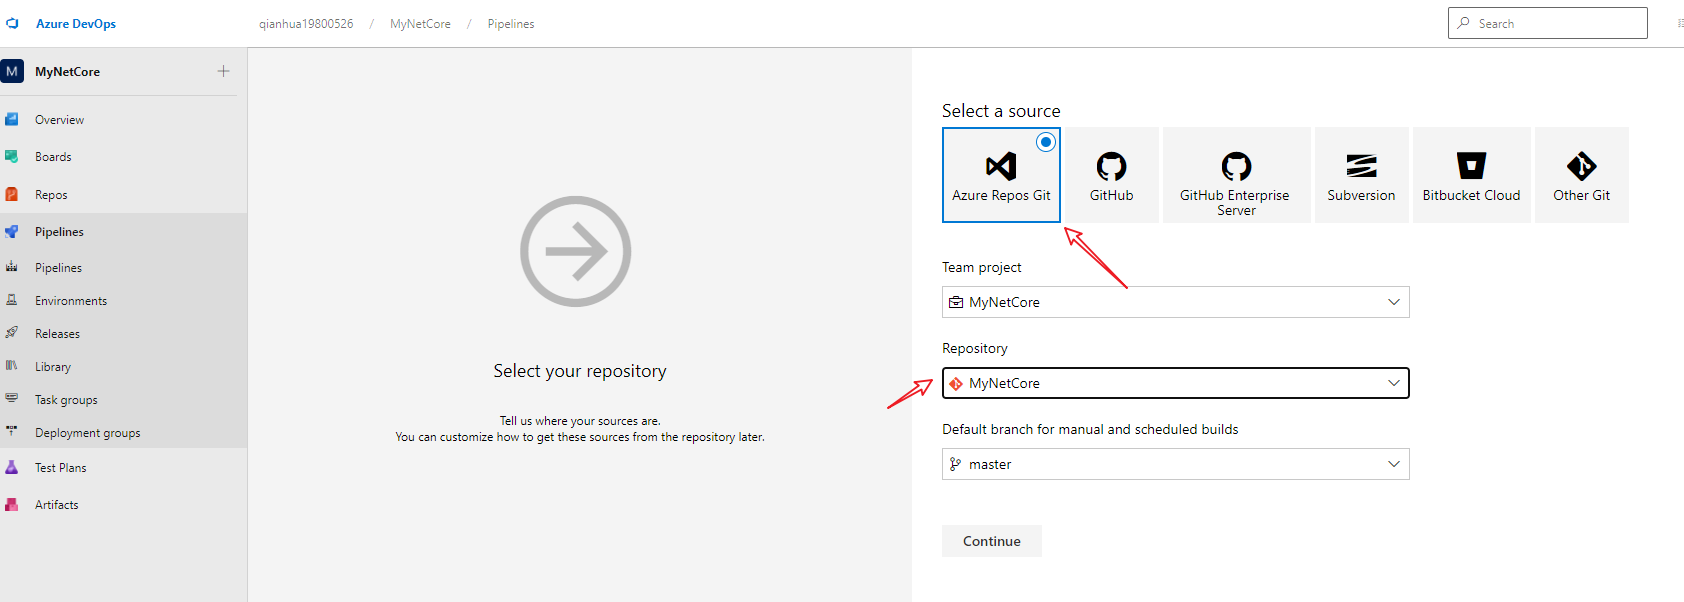Viewport: 1684px width, 602px height.
Task: Open Repos in the sidebar
Action: click(51, 195)
